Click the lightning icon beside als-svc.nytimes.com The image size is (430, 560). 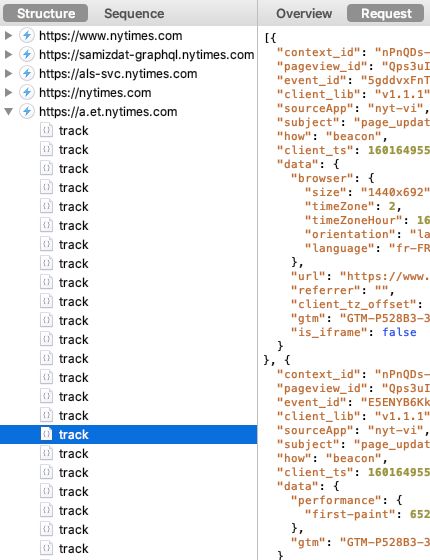(x=27, y=74)
